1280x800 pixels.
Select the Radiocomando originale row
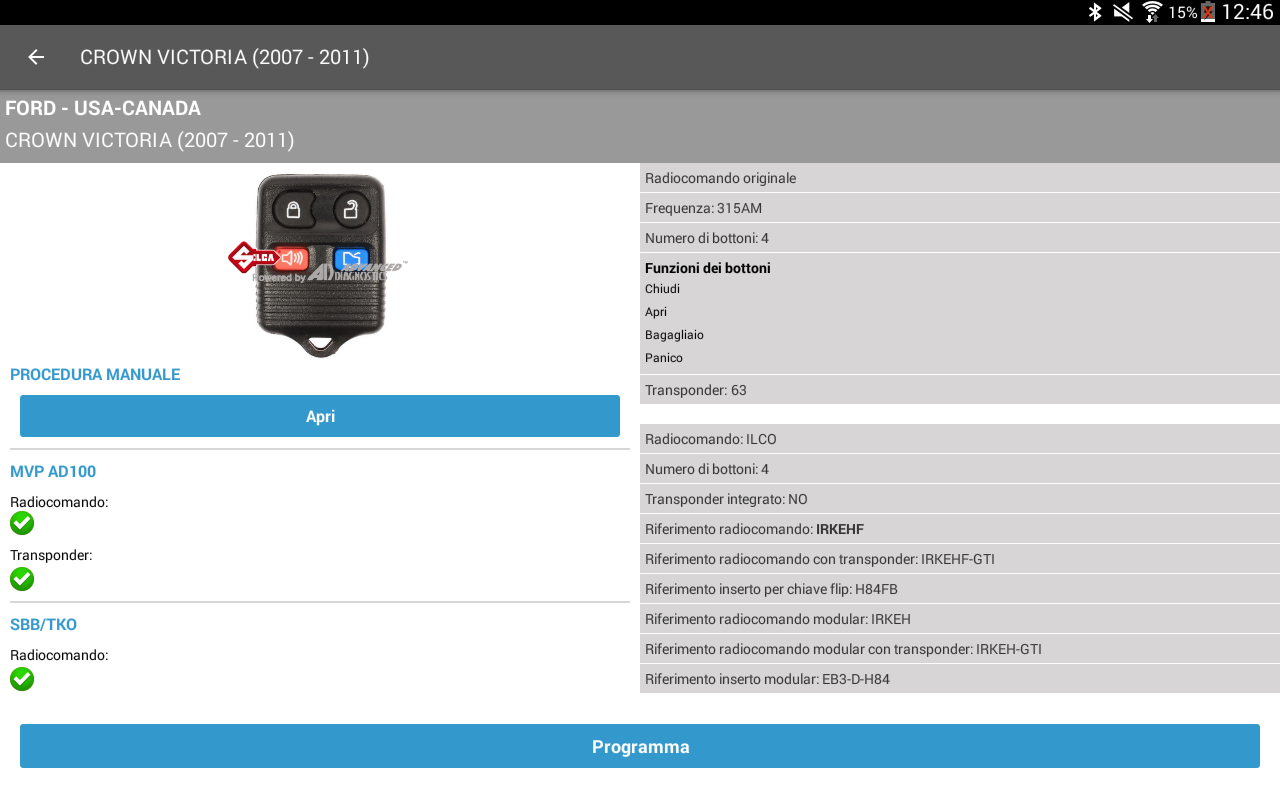click(x=960, y=178)
